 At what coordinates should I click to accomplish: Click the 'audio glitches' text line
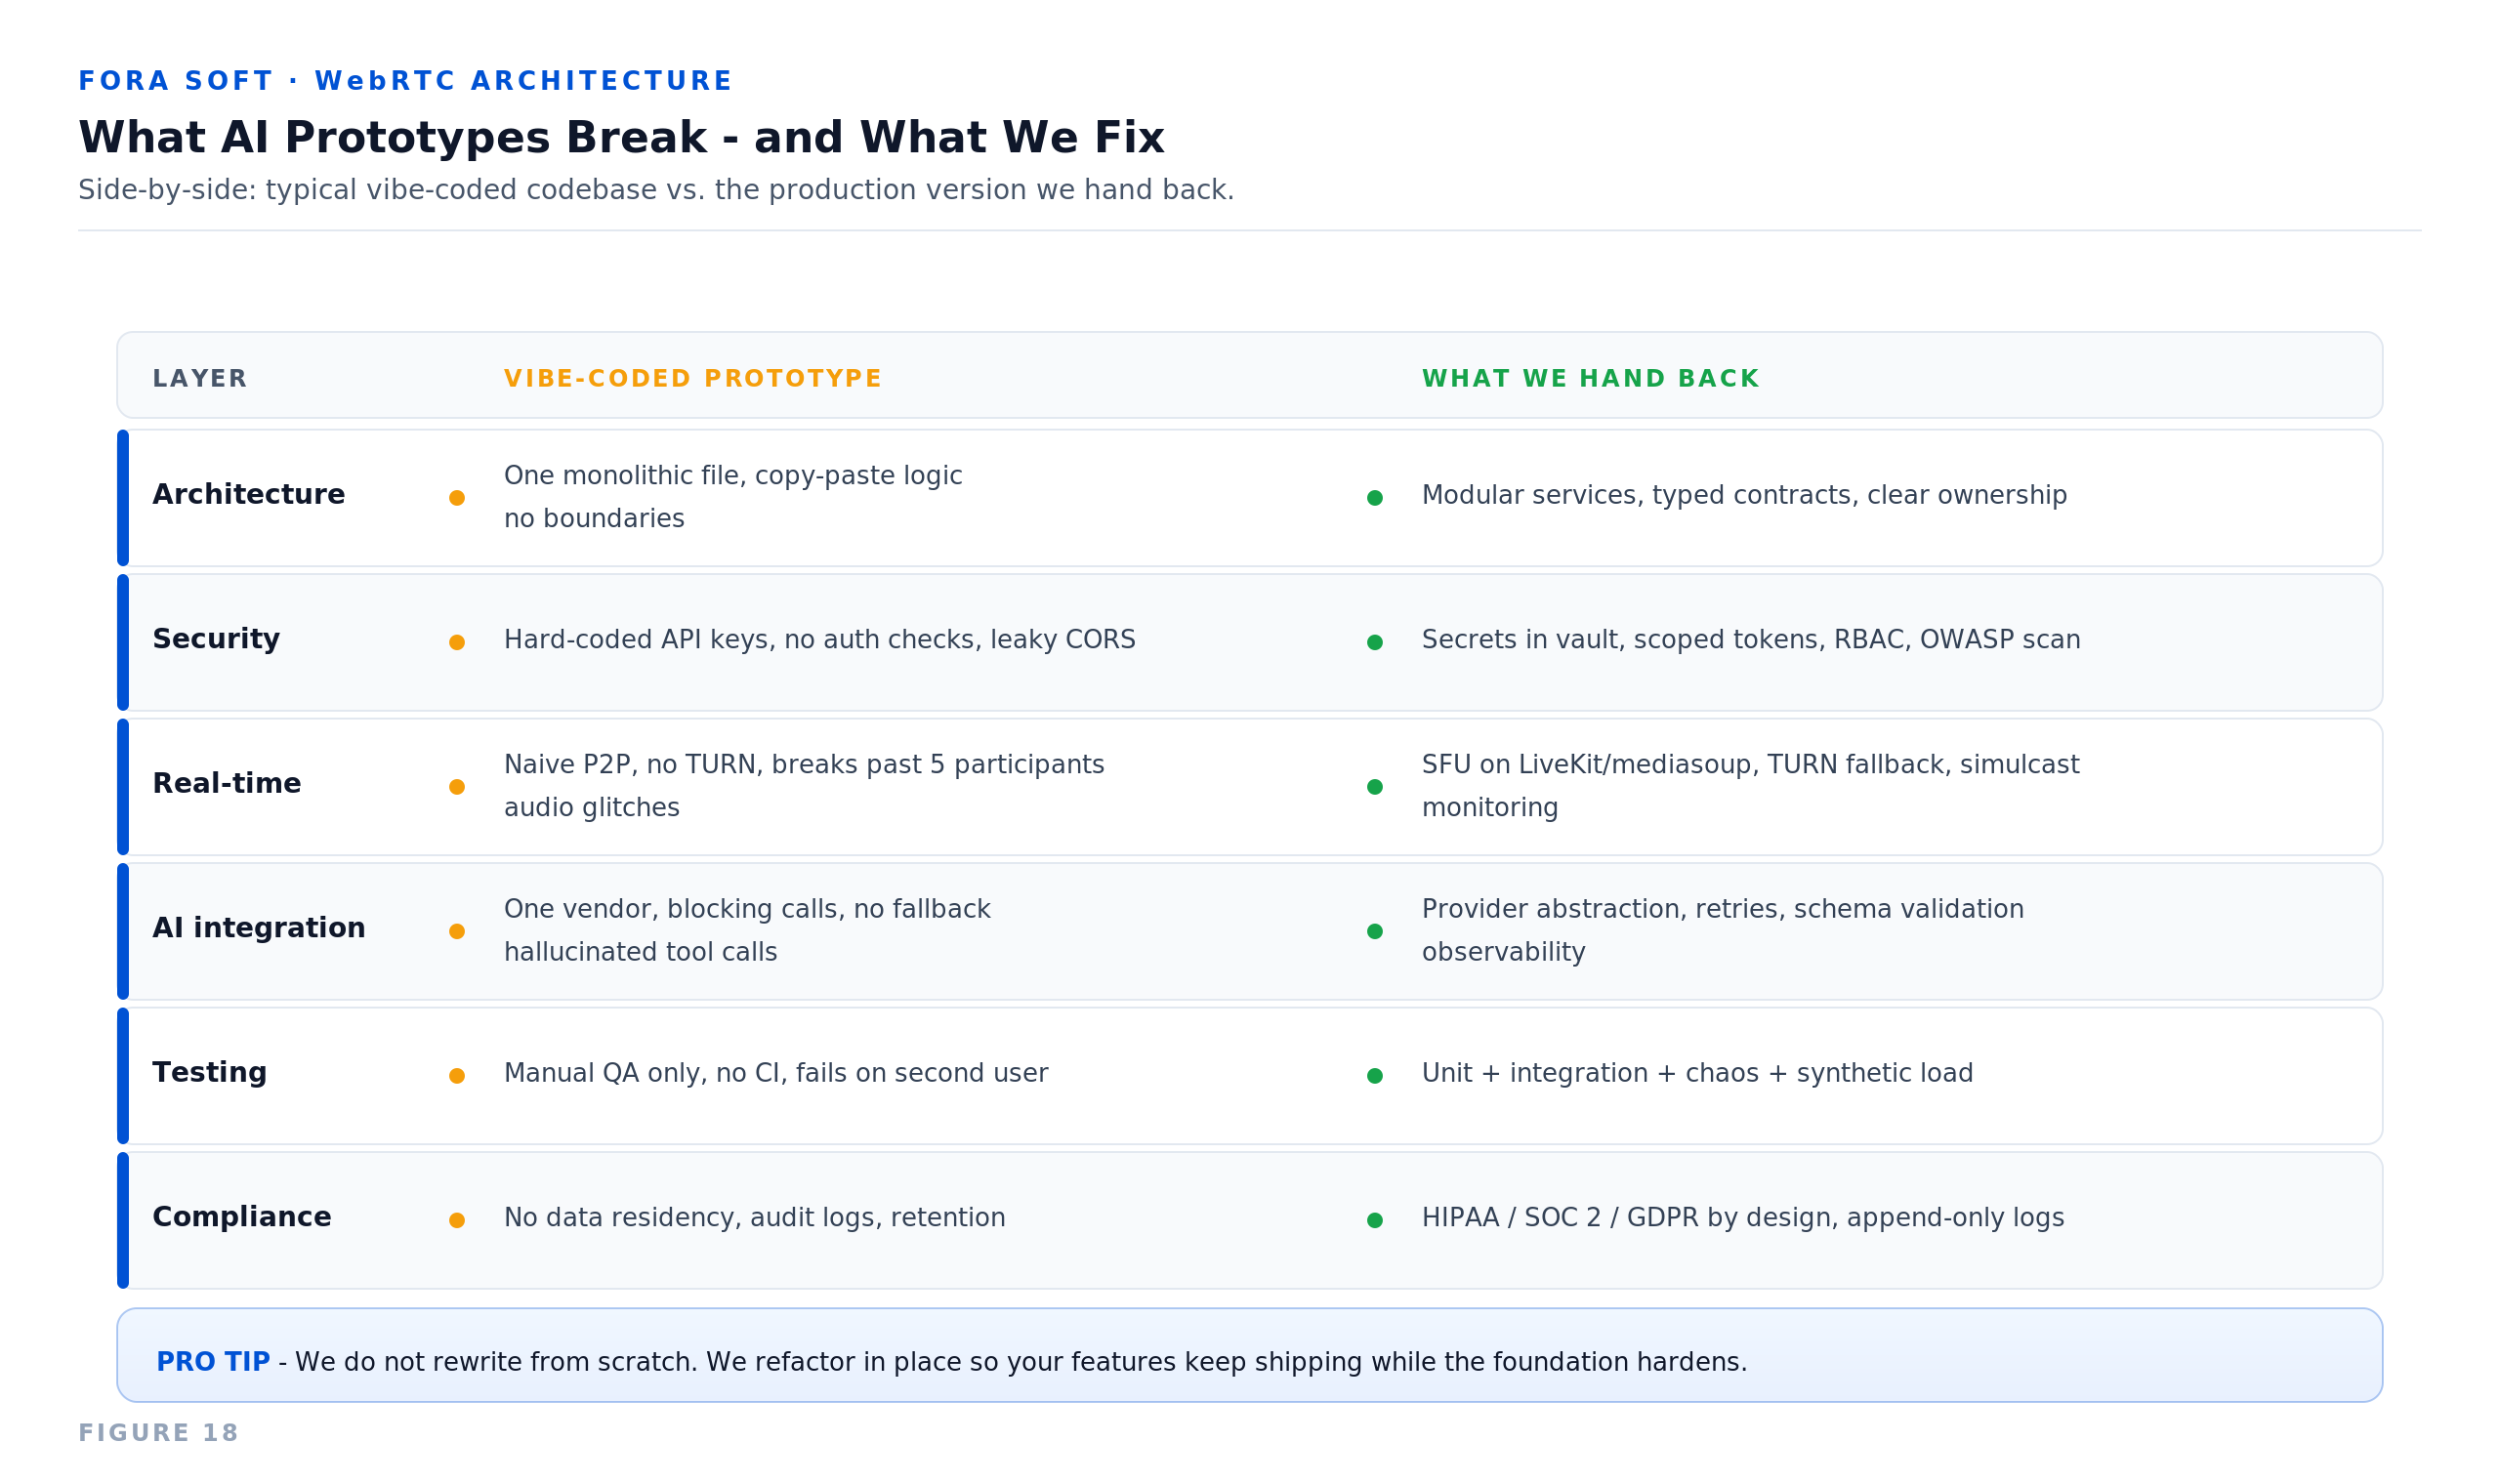pyautogui.click(x=591, y=808)
